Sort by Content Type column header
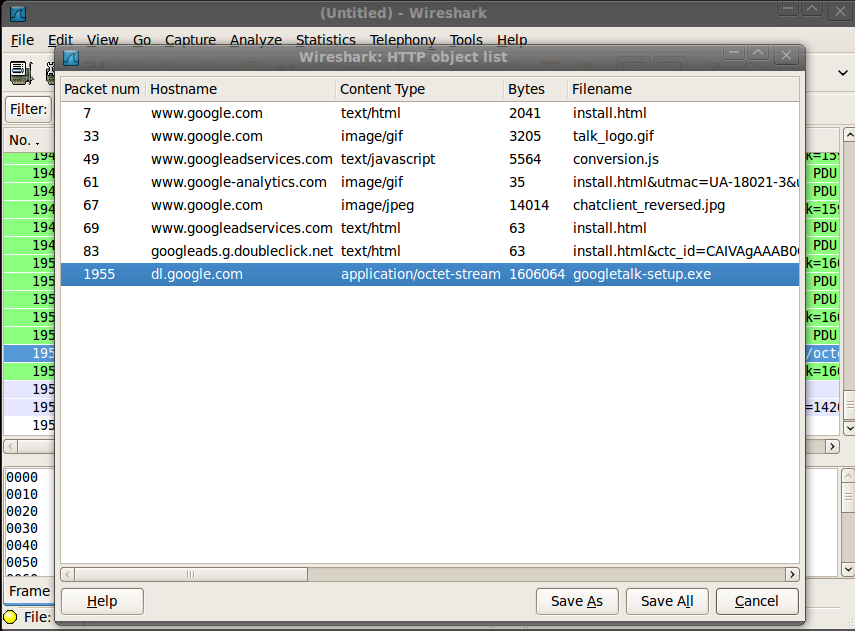This screenshot has width=855, height=631. click(419, 89)
